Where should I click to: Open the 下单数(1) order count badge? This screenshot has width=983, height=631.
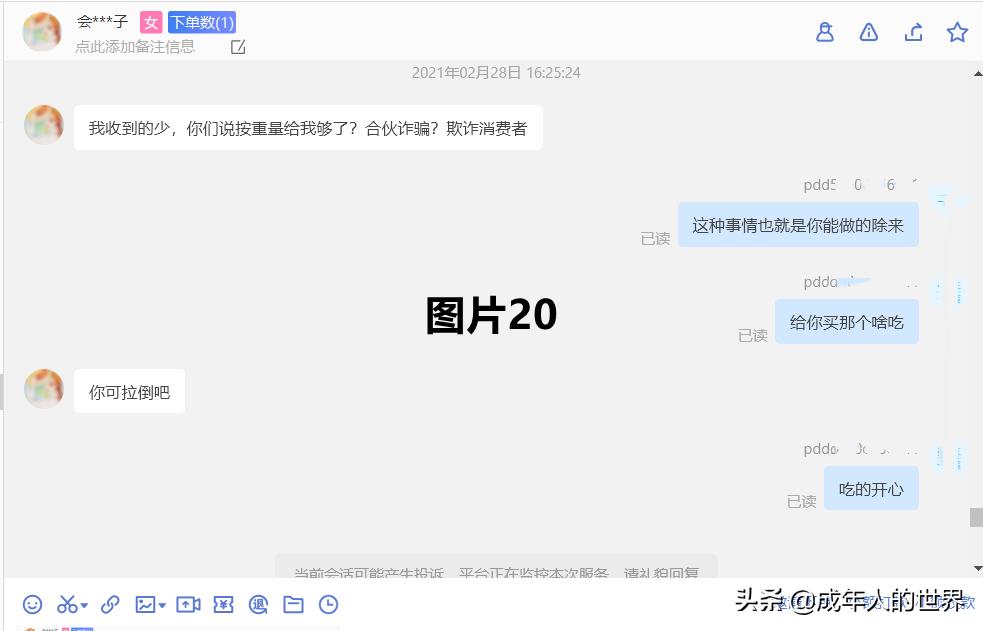coord(202,22)
